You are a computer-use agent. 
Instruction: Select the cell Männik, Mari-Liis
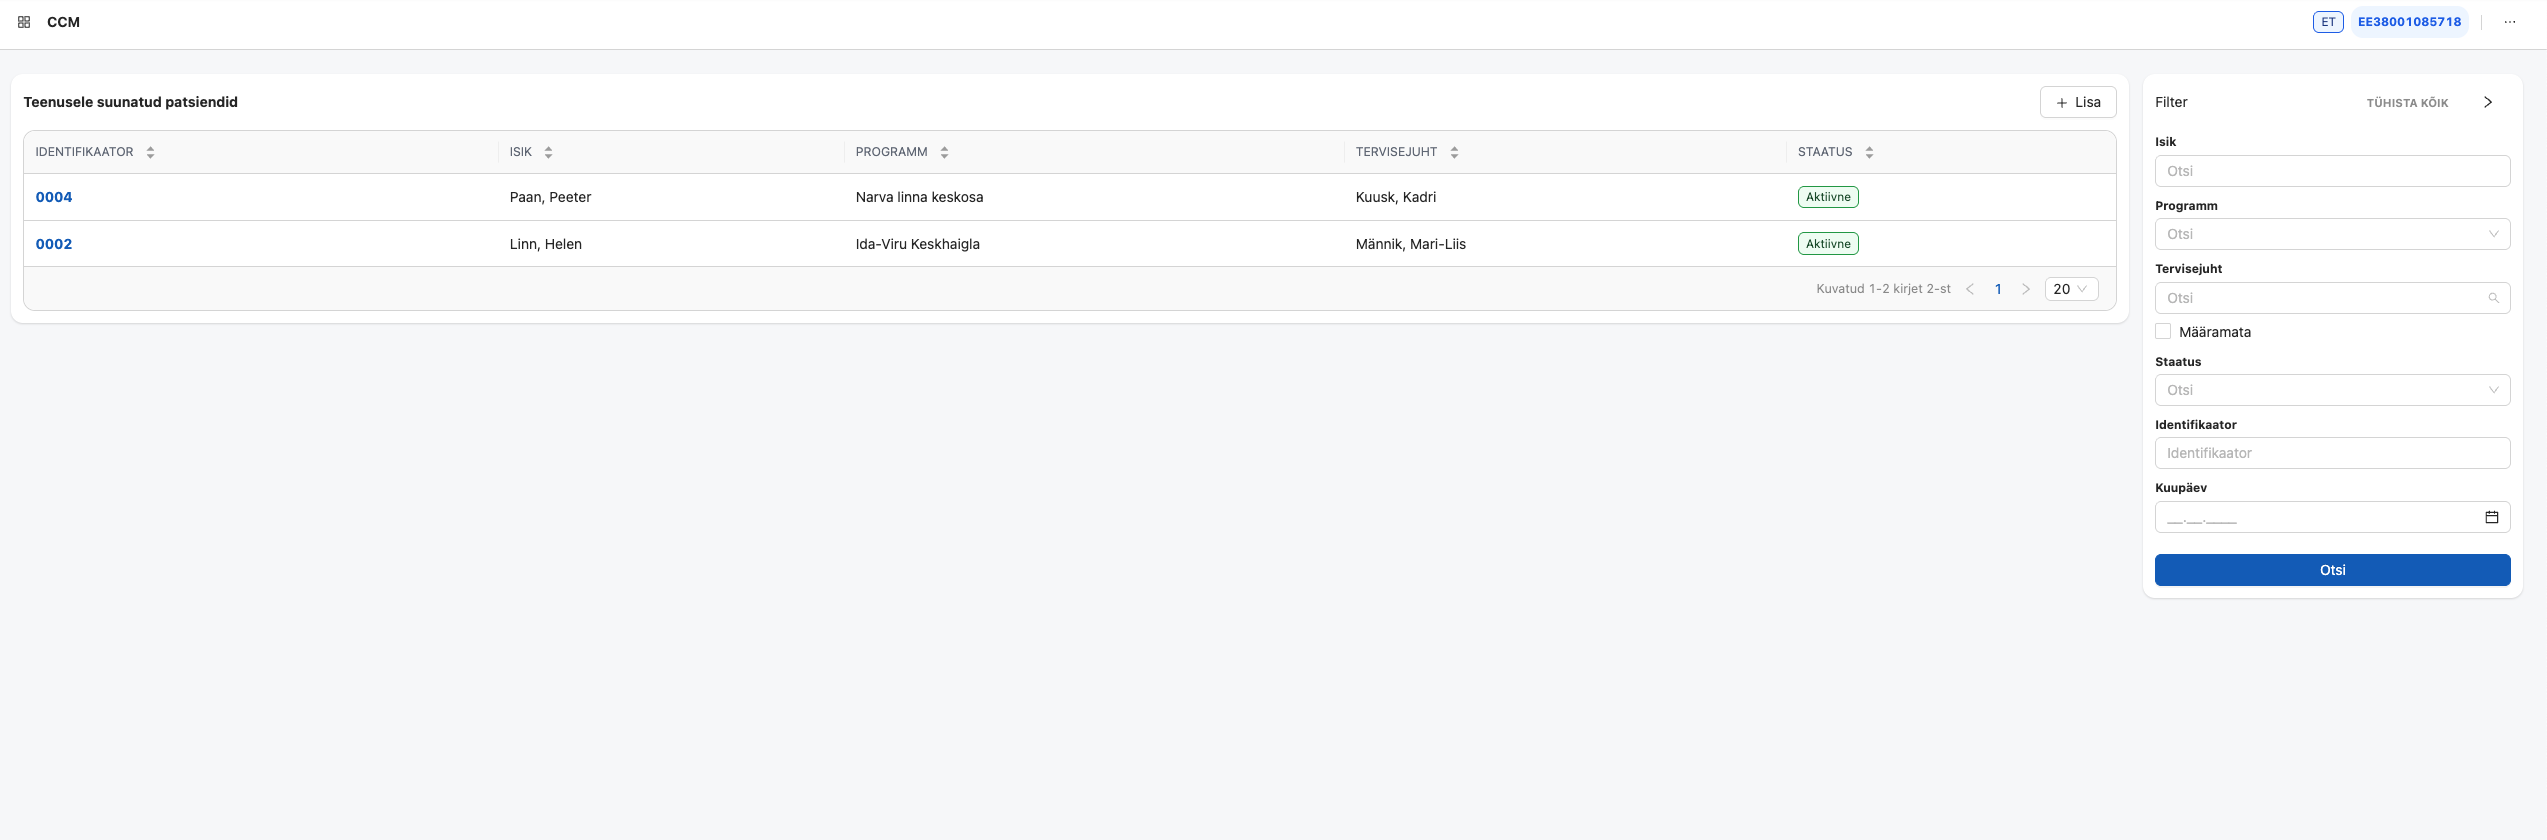1410,244
